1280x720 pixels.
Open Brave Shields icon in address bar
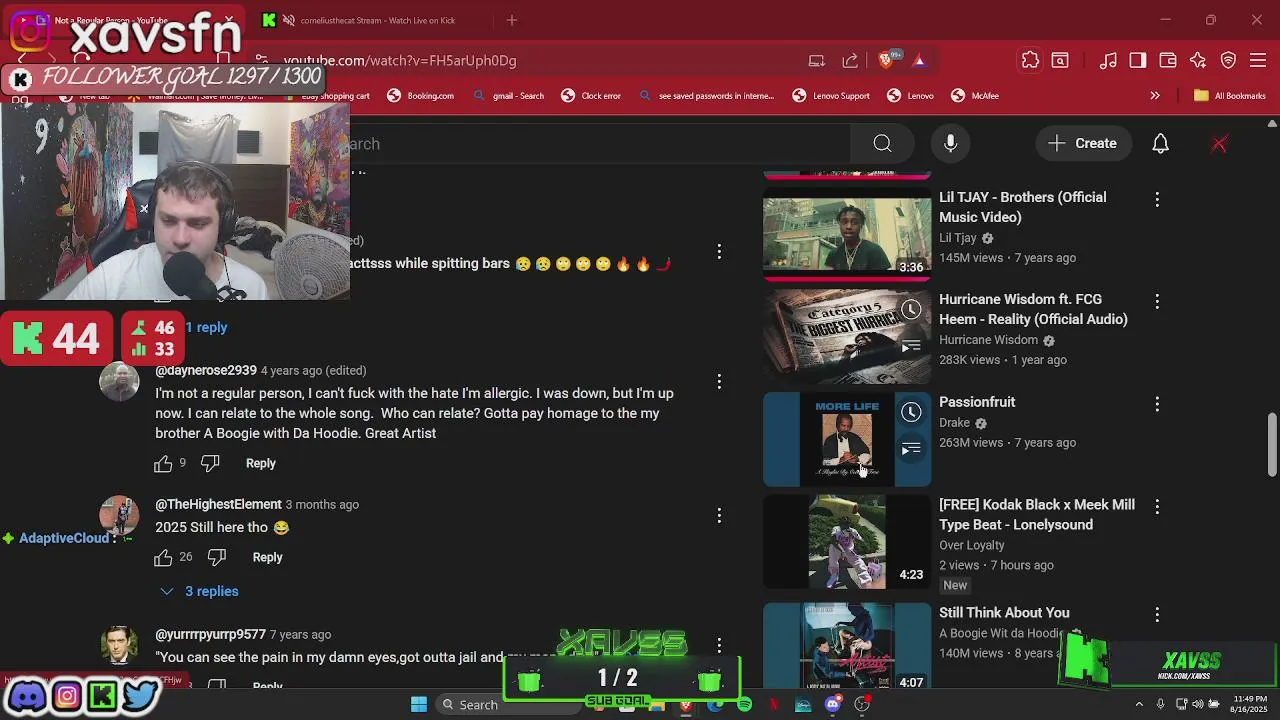click(888, 61)
